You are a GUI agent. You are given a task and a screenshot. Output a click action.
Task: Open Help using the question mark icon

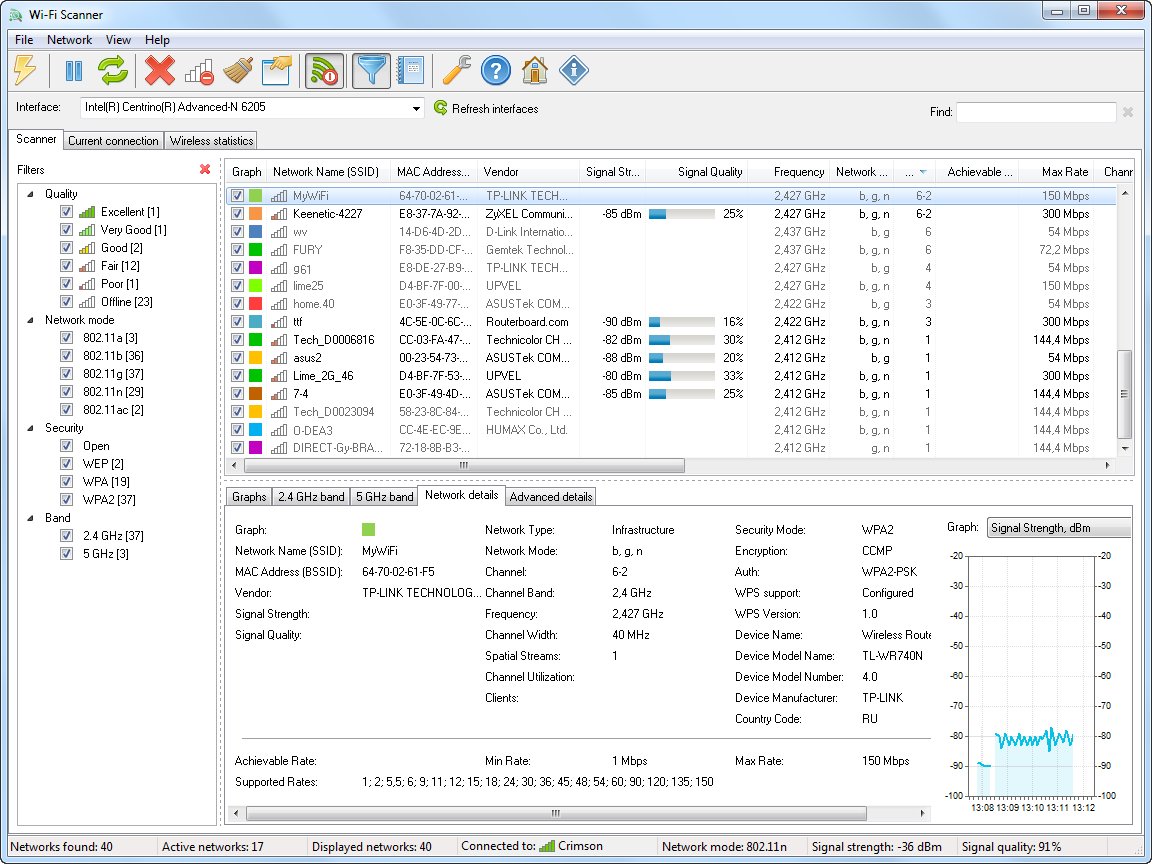496,70
